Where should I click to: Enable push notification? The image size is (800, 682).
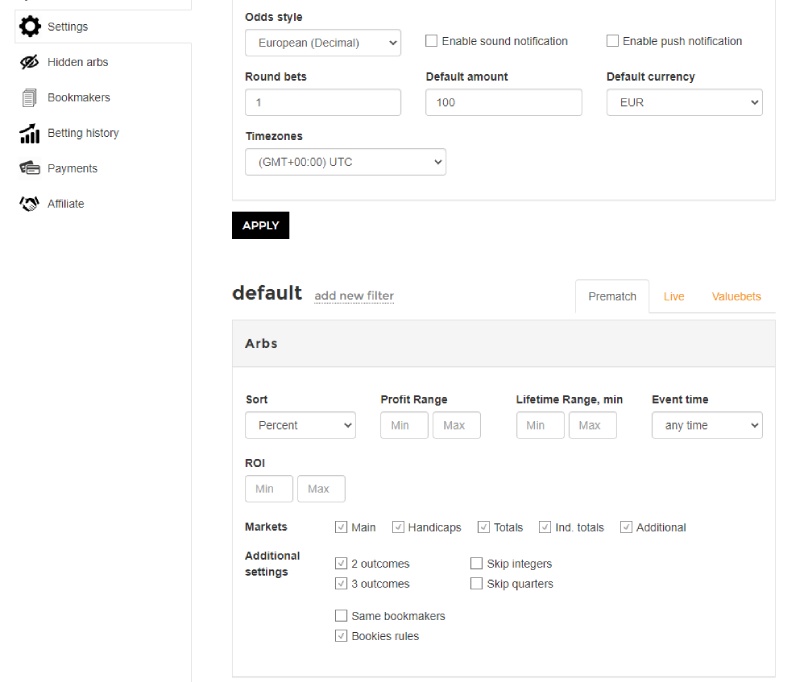[x=613, y=41]
